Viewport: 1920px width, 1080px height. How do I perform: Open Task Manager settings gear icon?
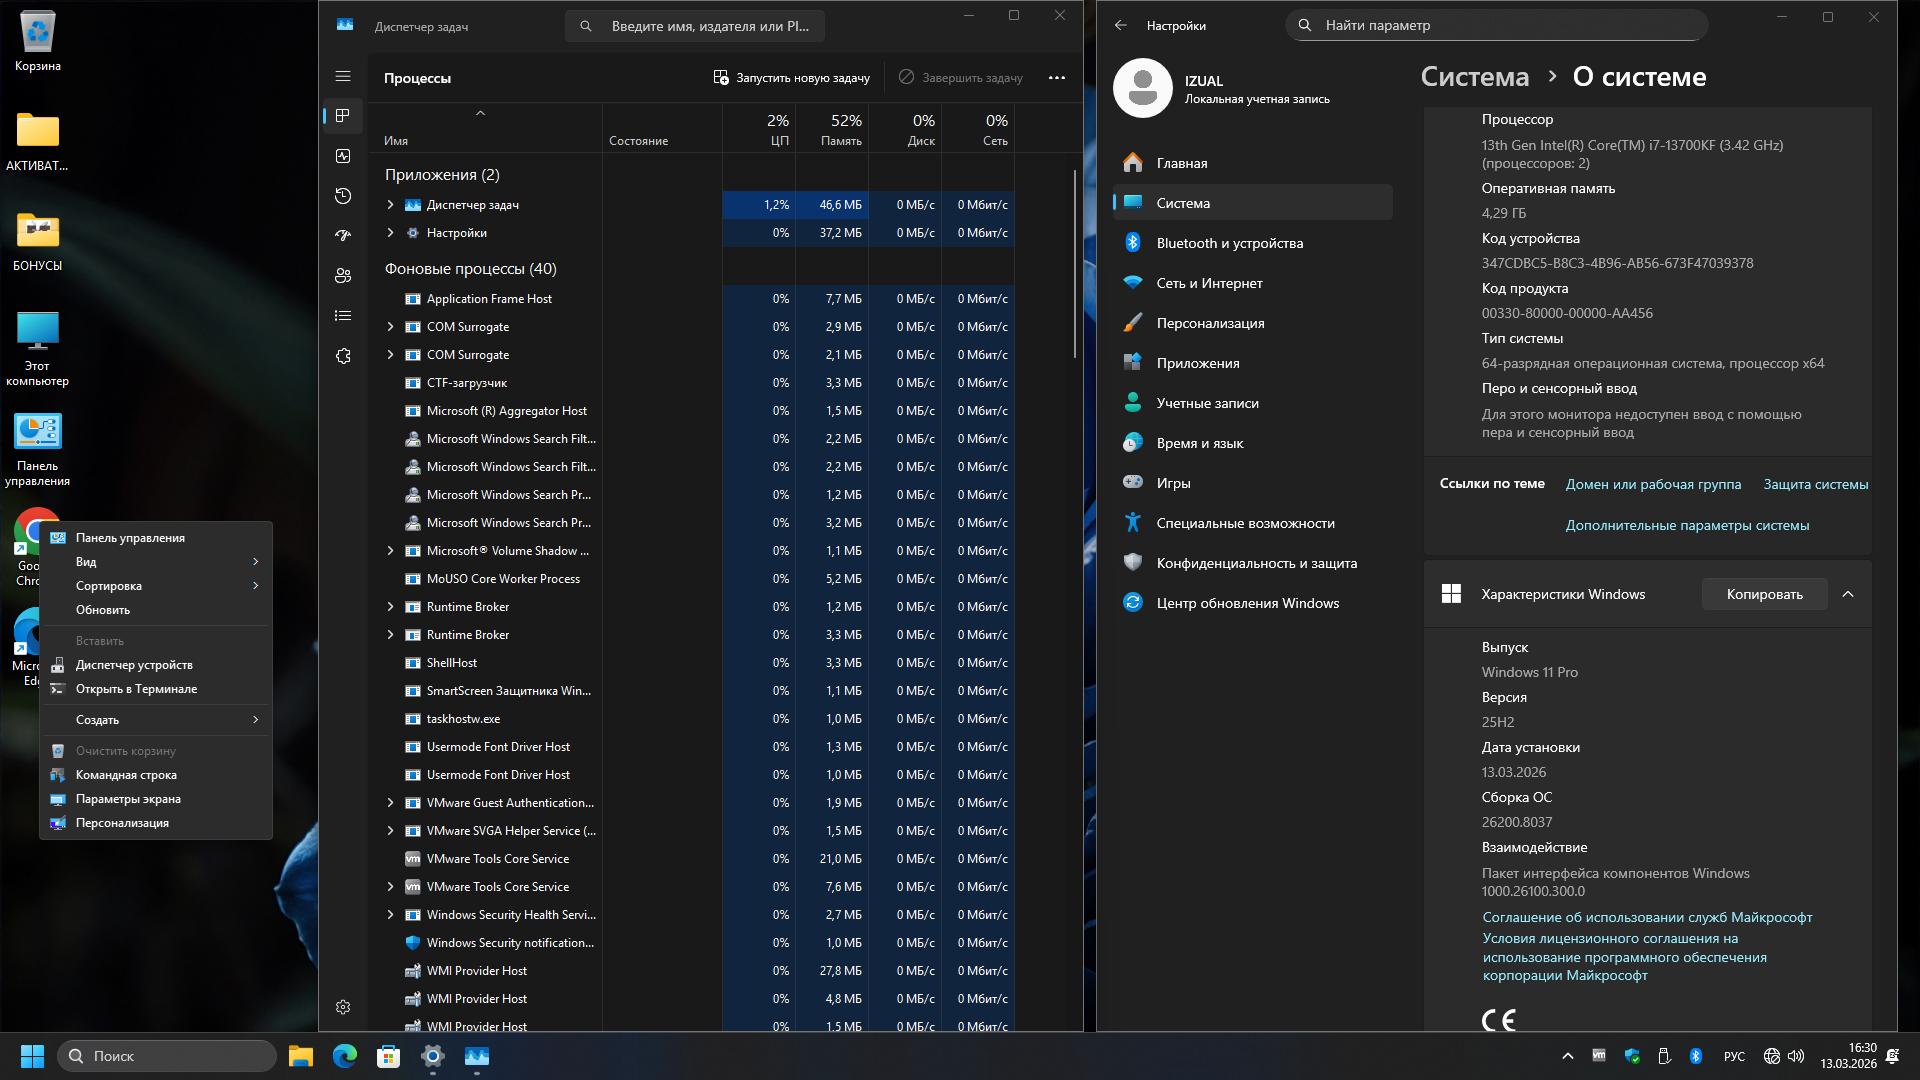tap(343, 1007)
